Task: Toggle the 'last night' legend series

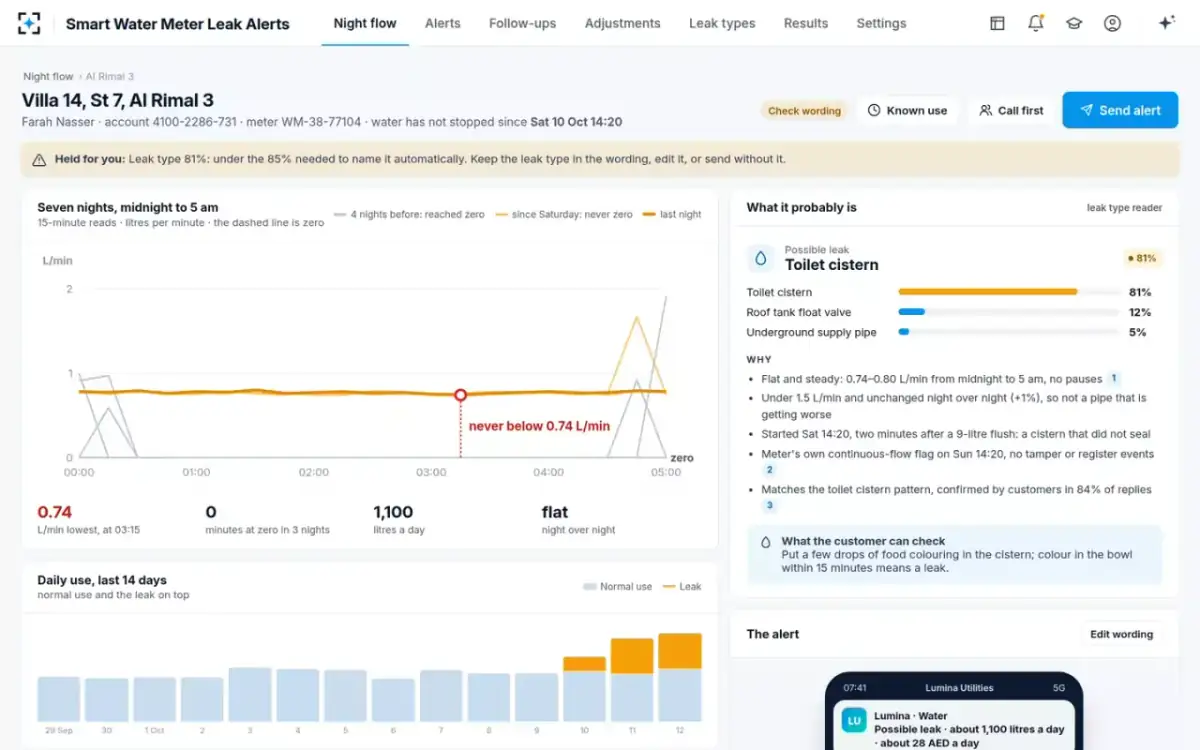Action: tap(672, 215)
